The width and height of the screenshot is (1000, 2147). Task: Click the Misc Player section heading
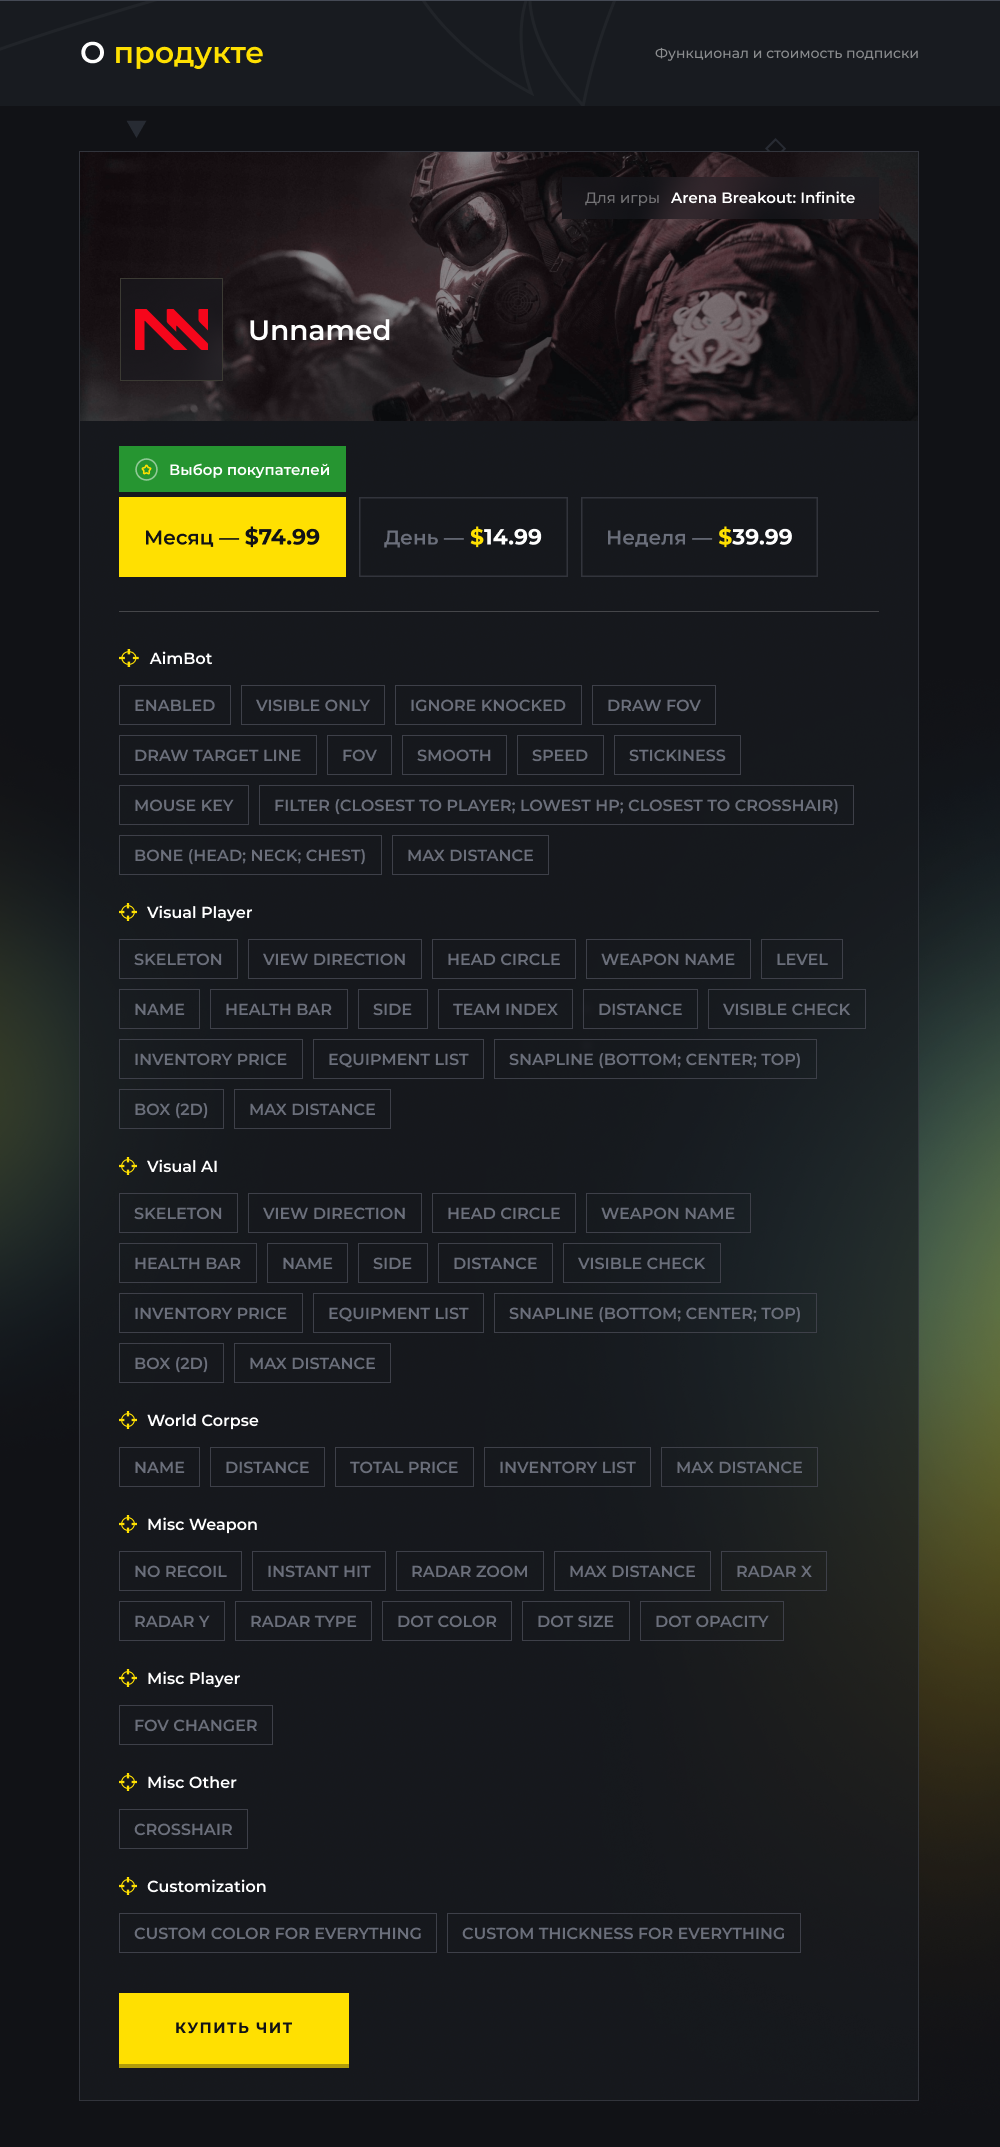(193, 1678)
